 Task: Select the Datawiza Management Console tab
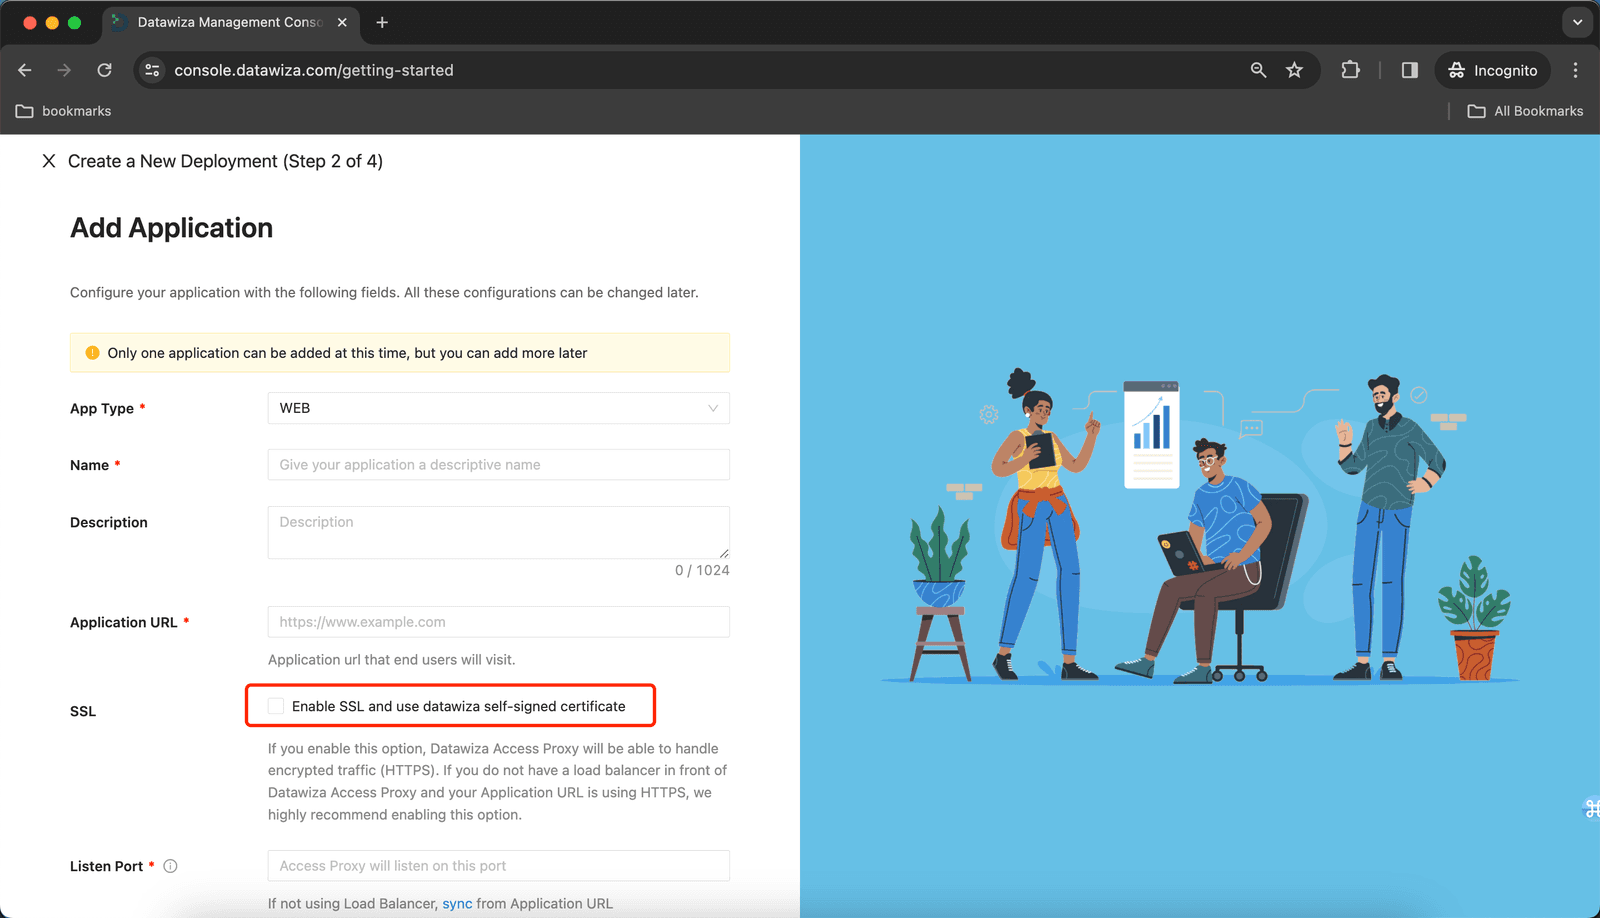230,22
